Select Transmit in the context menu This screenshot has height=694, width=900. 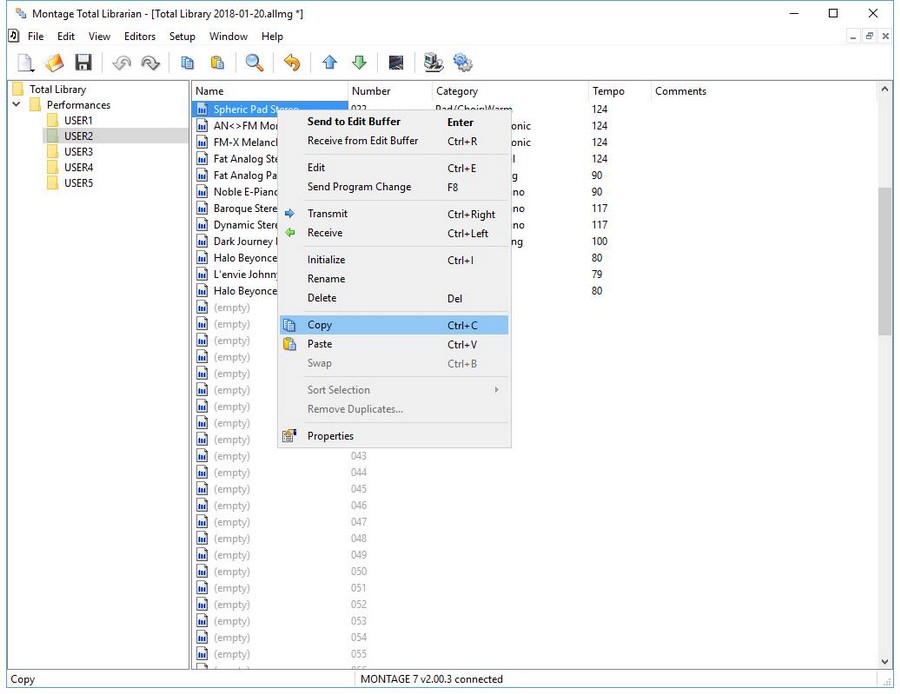[327, 214]
